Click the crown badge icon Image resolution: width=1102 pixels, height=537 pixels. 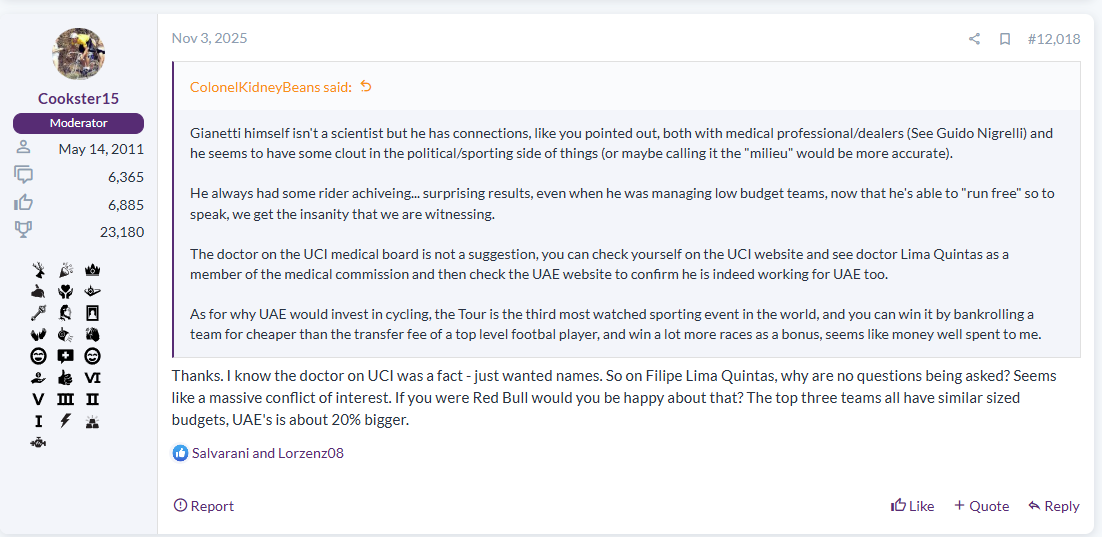[93, 270]
